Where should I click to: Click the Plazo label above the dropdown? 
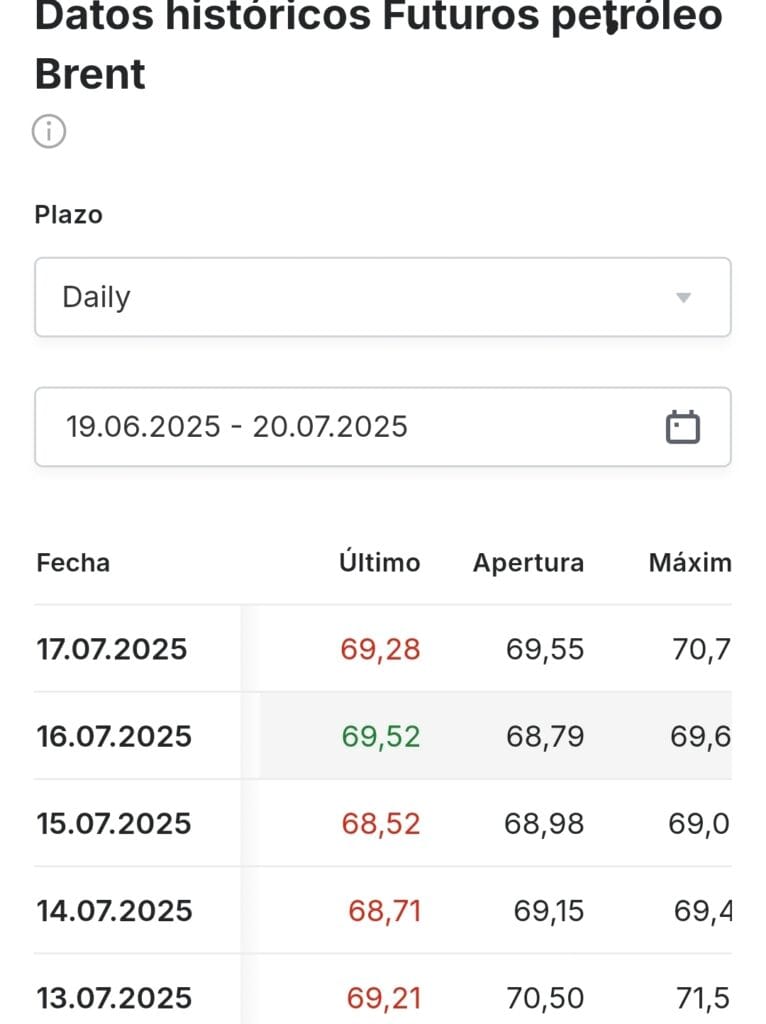[69, 214]
